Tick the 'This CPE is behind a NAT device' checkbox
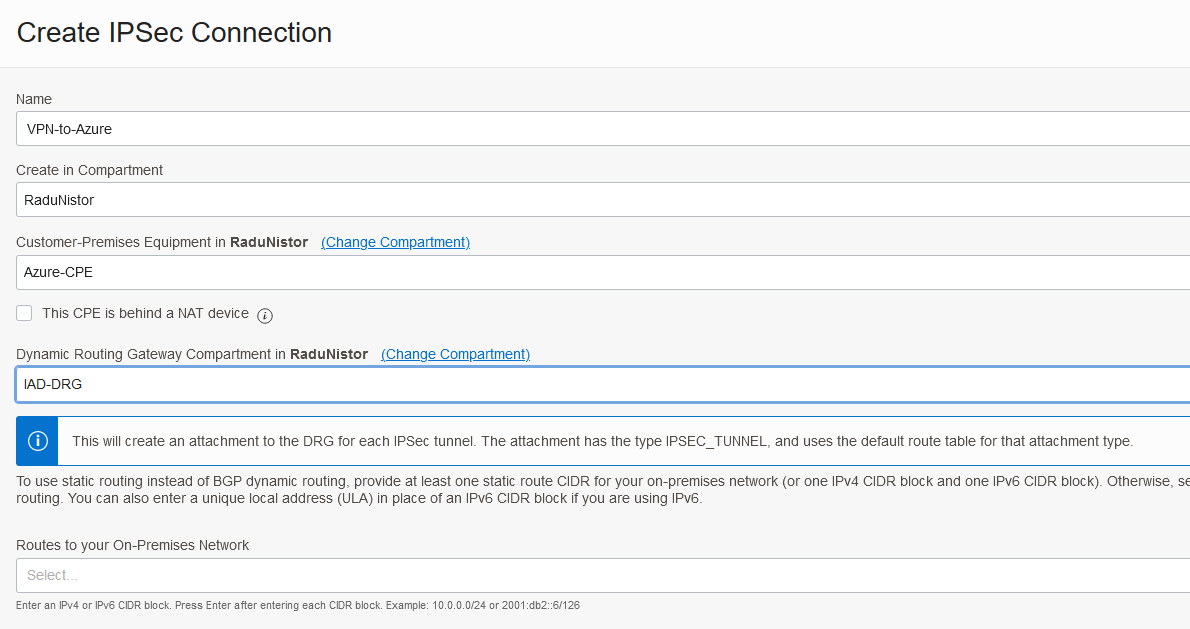 pyautogui.click(x=24, y=313)
